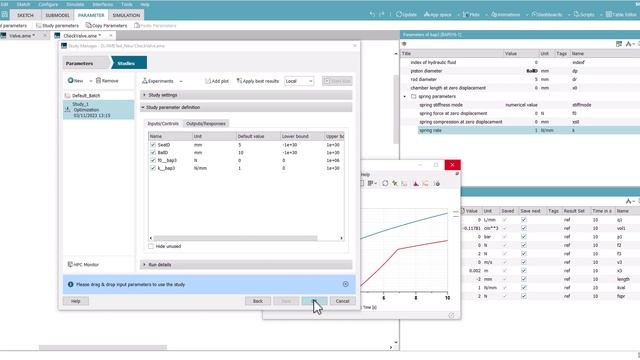Click the Copy Parameters toolbar icon
This screenshot has width=640, height=360.
click(x=89, y=26)
